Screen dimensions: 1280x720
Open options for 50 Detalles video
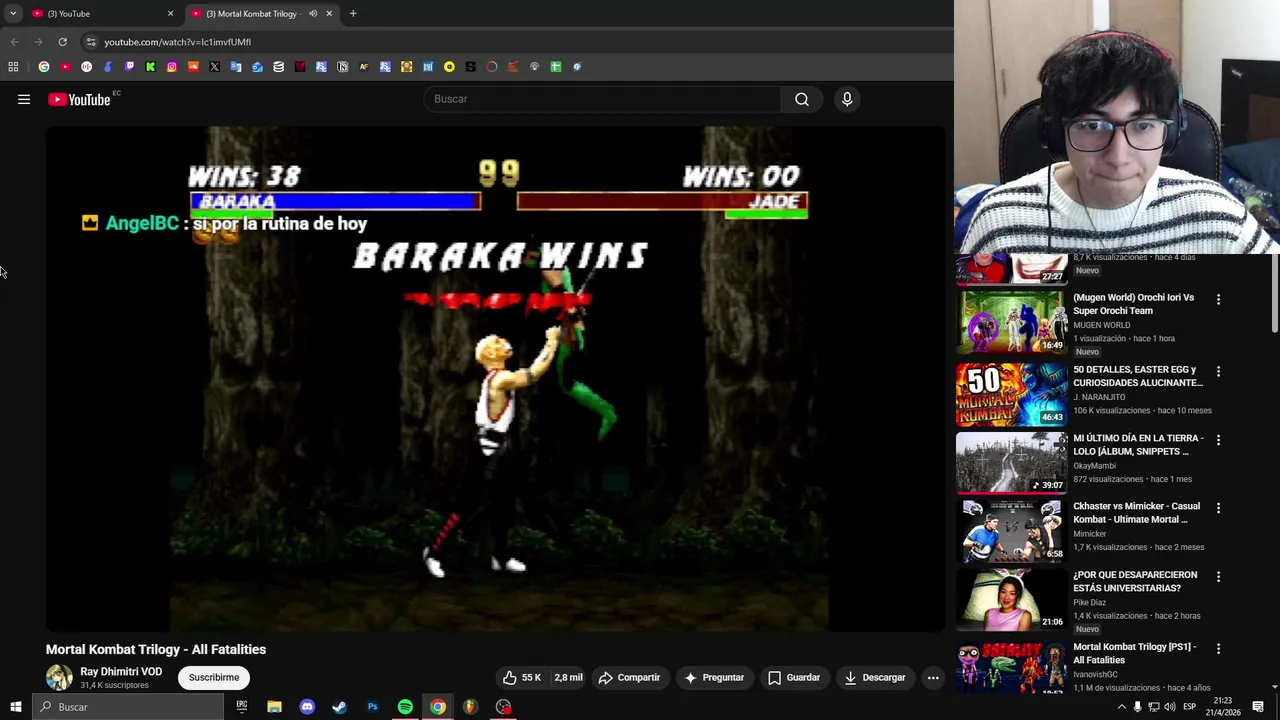(1218, 371)
